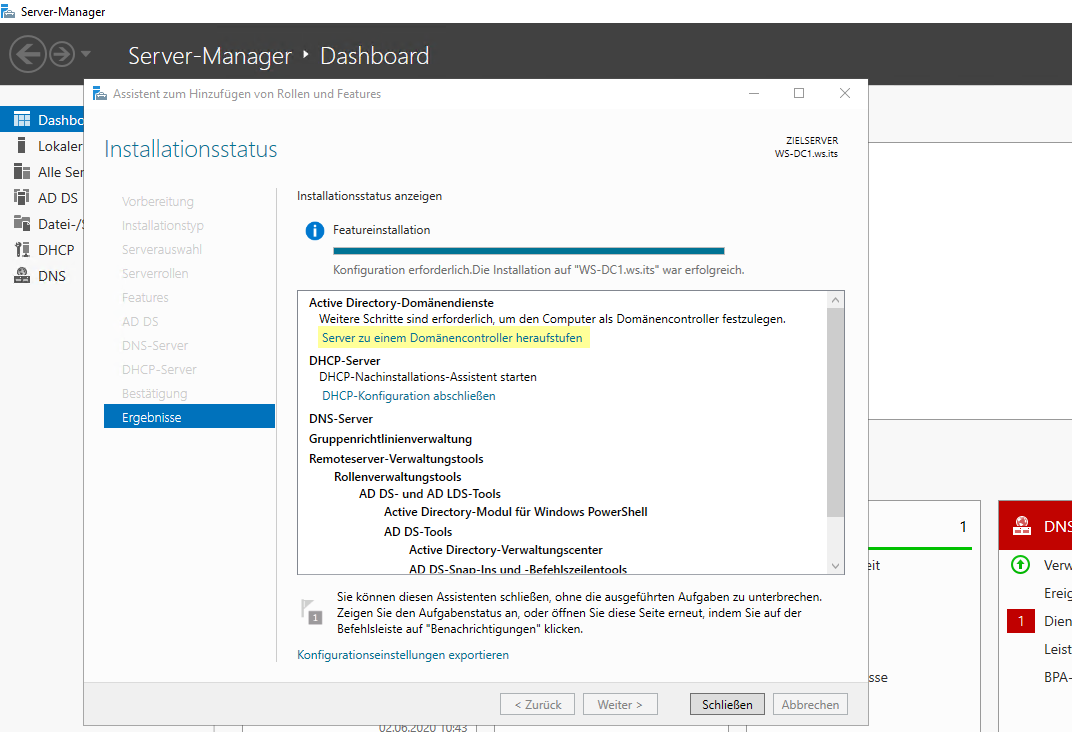Screen dimensions: 1072x732
Task: Click Gruppenrichtlinienverwaltung in results list
Action: pos(390,439)
